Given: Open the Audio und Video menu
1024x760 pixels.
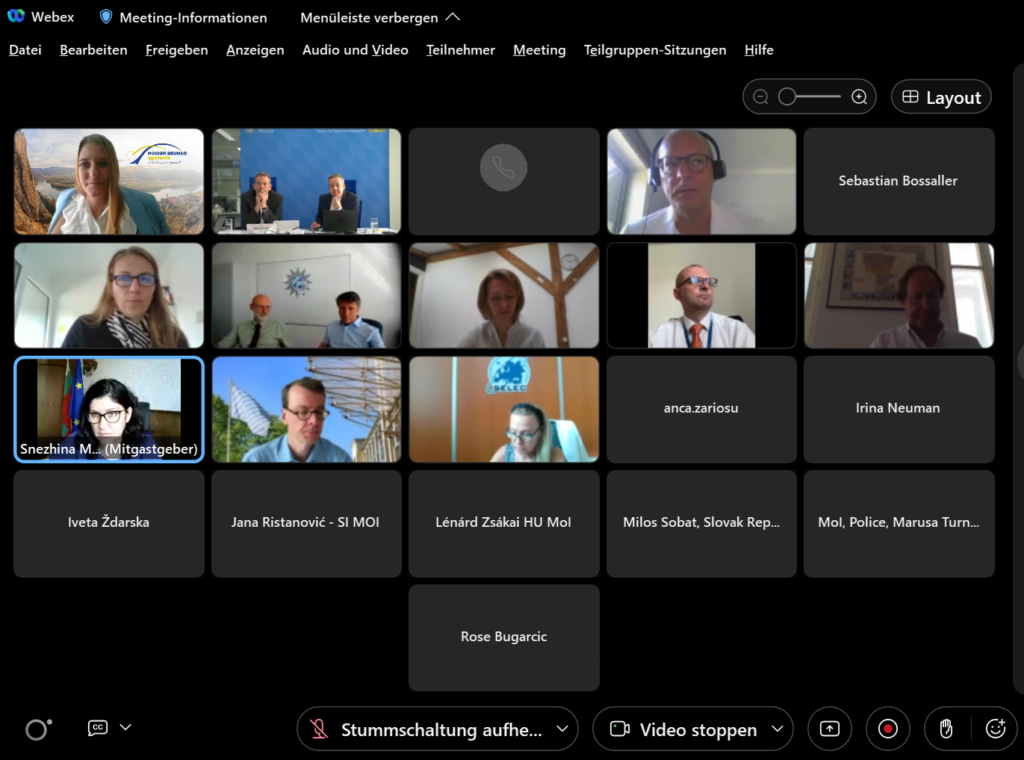Looking at the screenshot, I should [x=355, y=50].
